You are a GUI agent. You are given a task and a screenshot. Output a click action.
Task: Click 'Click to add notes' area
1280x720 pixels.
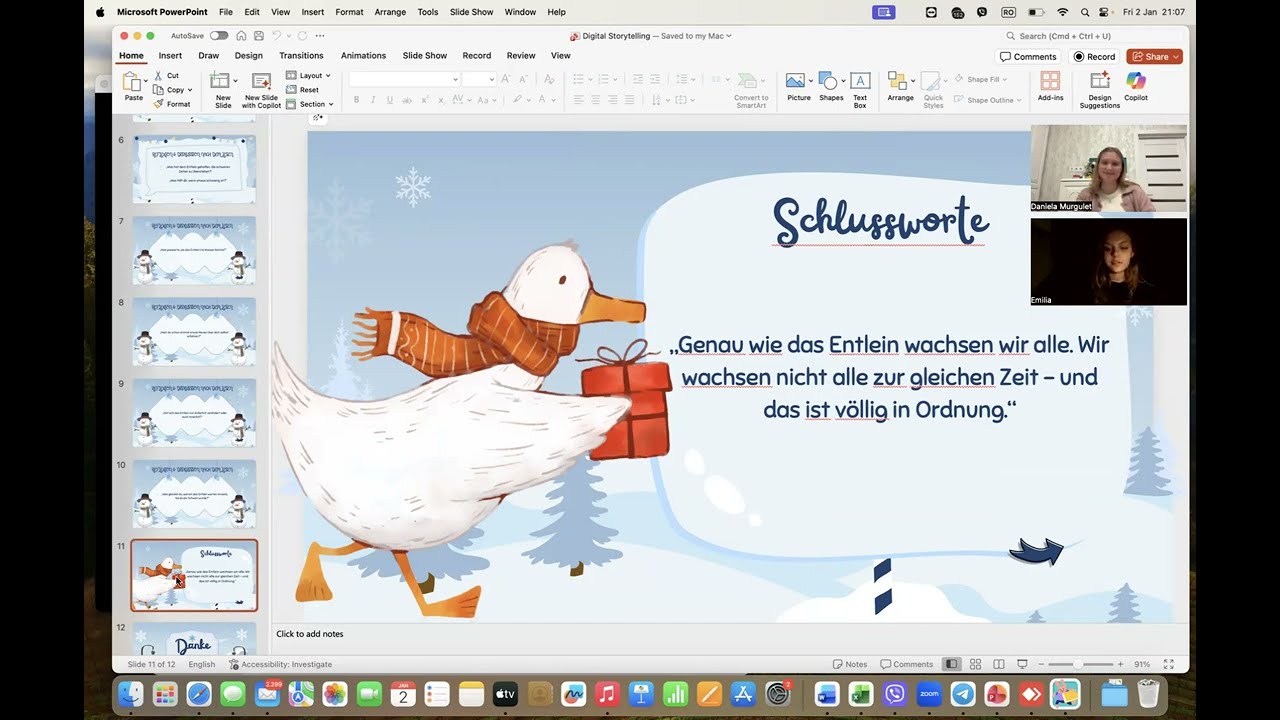coord(310,634)
